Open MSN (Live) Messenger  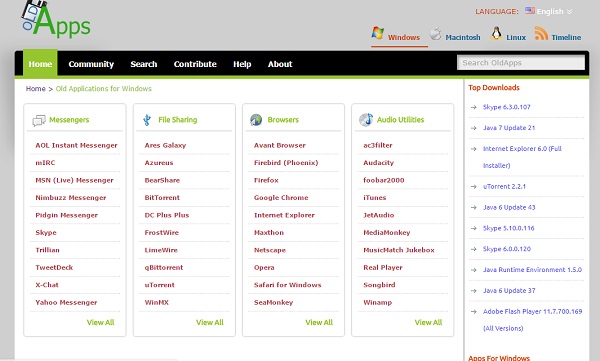(74, 180)
